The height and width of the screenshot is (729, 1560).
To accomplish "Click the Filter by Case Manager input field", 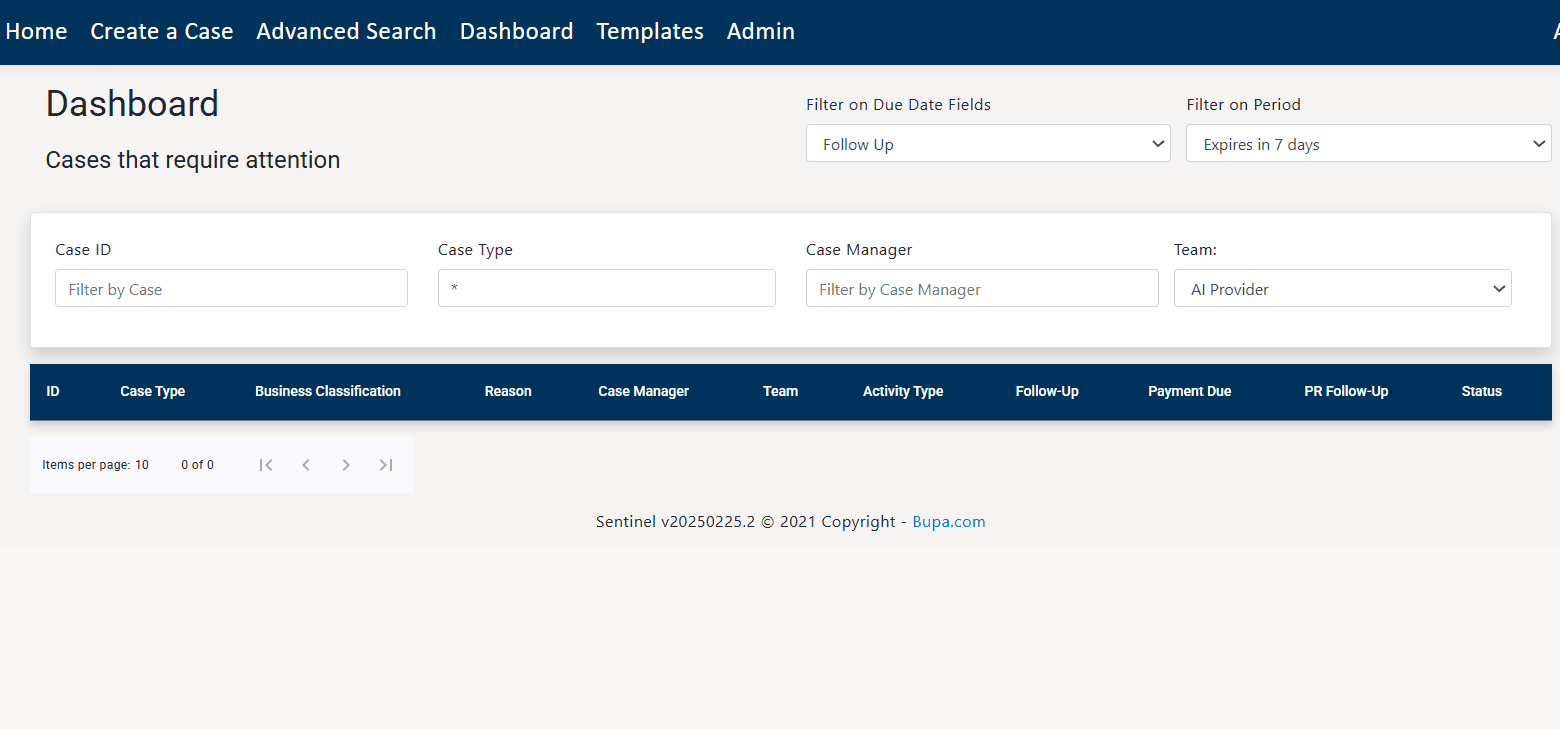I will 981,287.
